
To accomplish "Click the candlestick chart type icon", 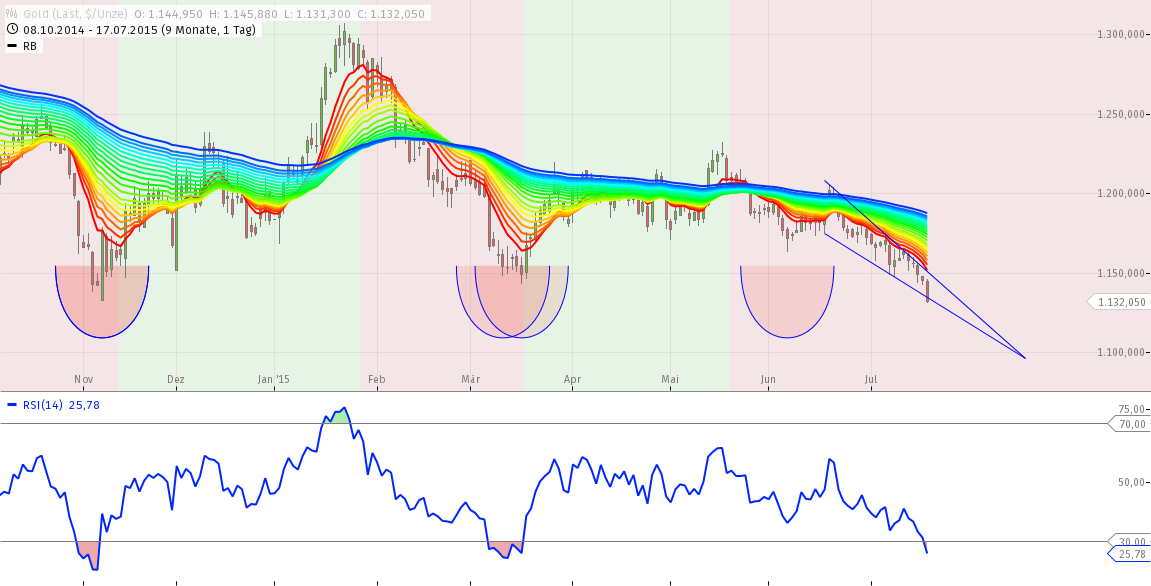I will click(x=12, y=14).
